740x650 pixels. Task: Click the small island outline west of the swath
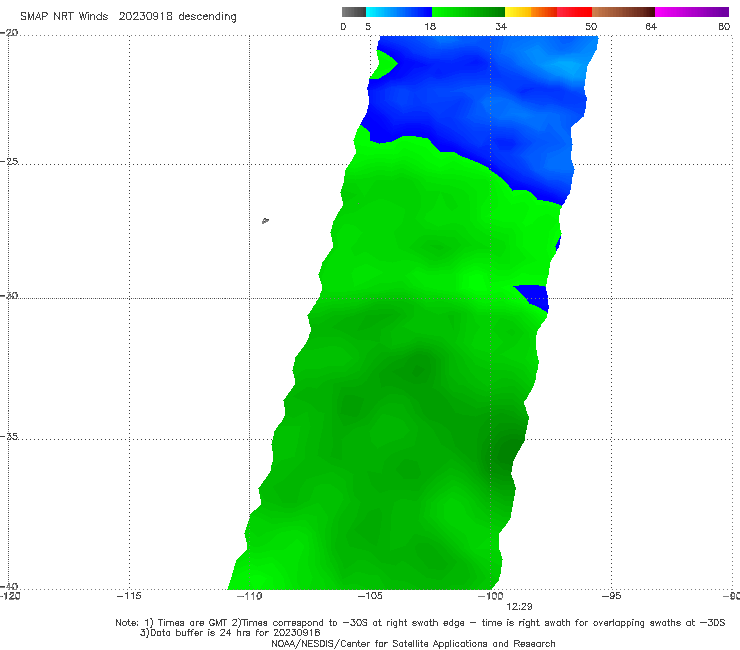click(265, 220)
